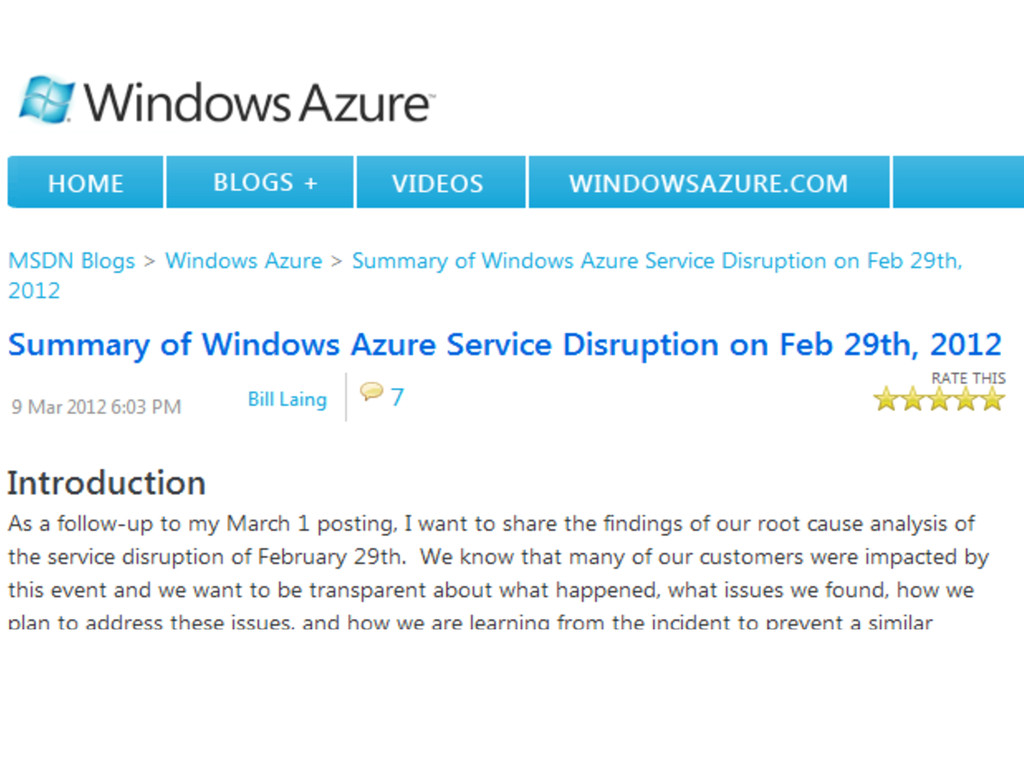Open the article headline link

[504, 345]
